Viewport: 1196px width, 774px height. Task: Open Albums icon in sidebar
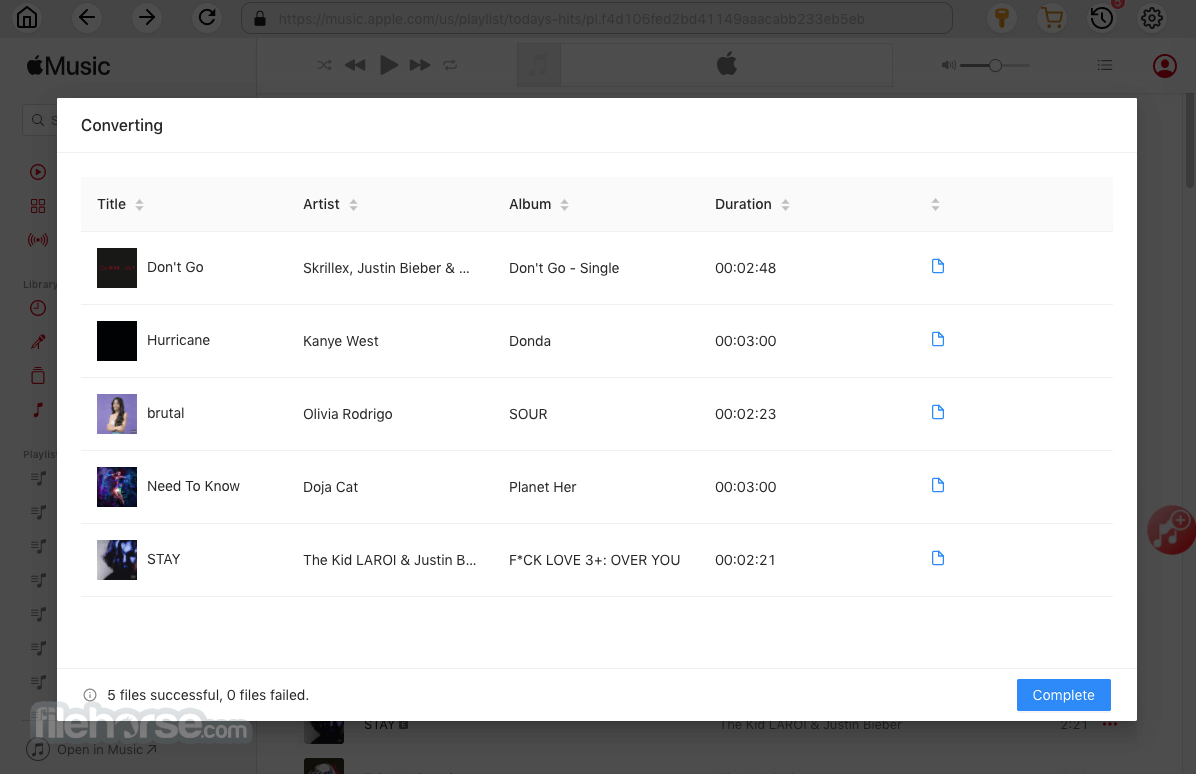point(38,375)
